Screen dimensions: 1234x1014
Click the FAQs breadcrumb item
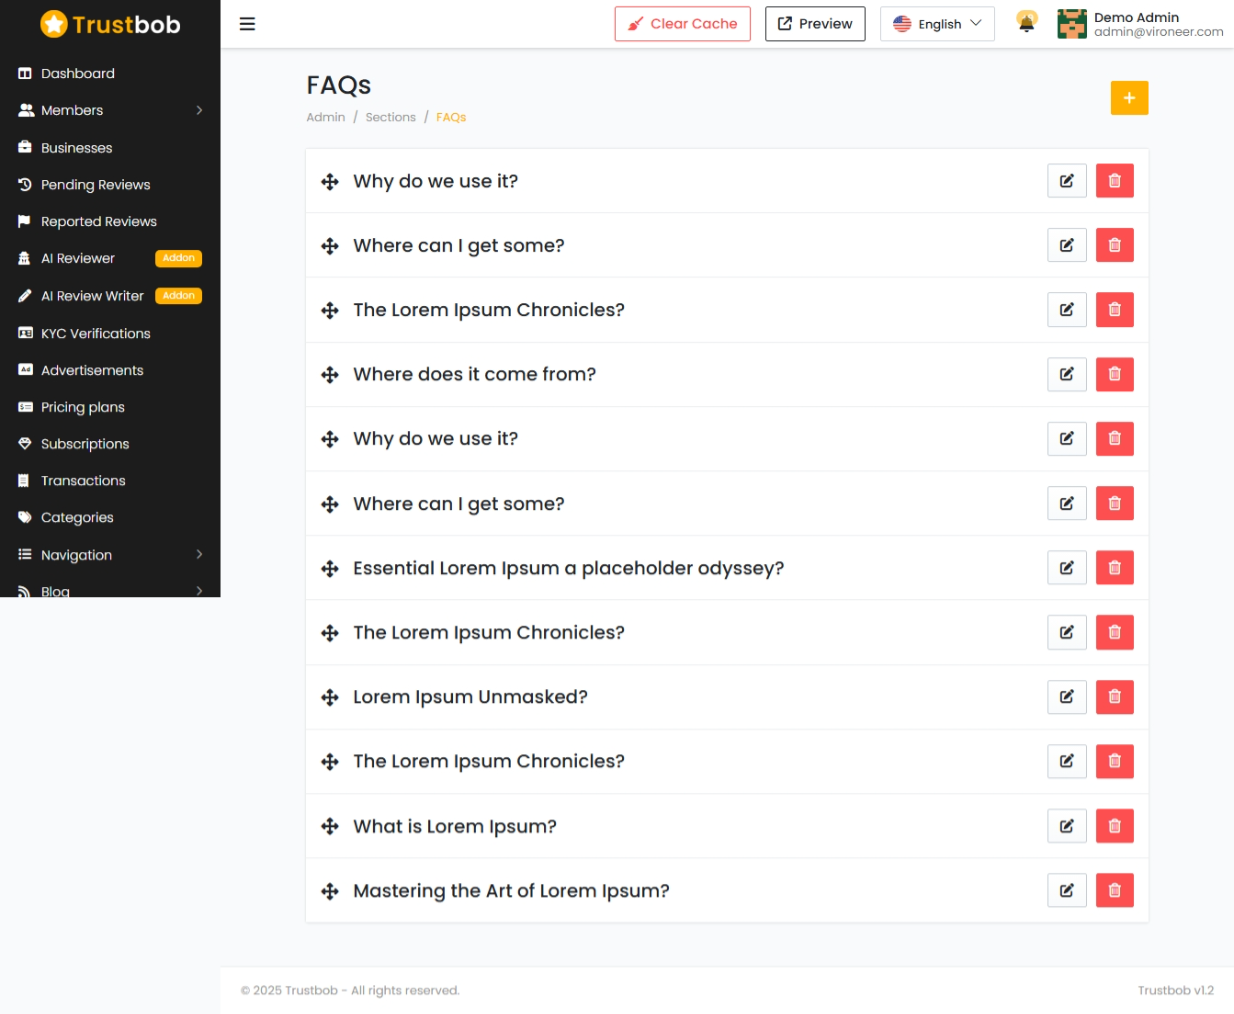(x=451, y=117)
